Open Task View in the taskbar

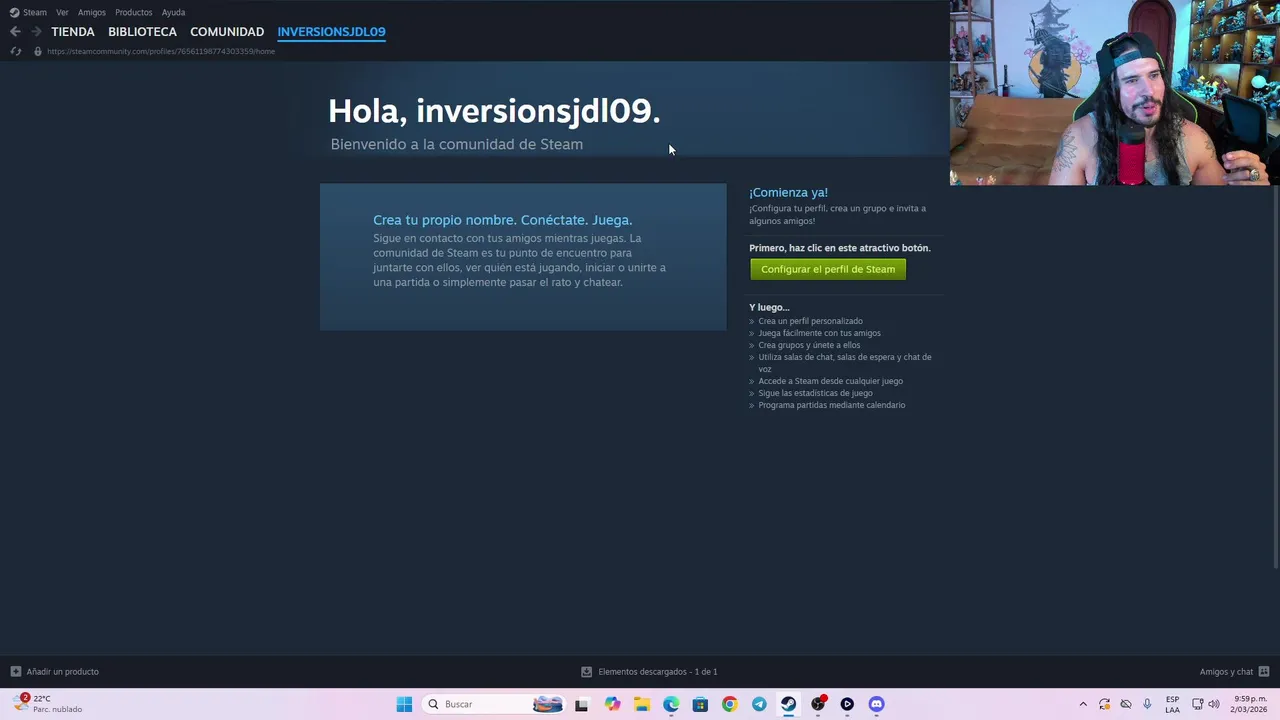click(581, 704)
